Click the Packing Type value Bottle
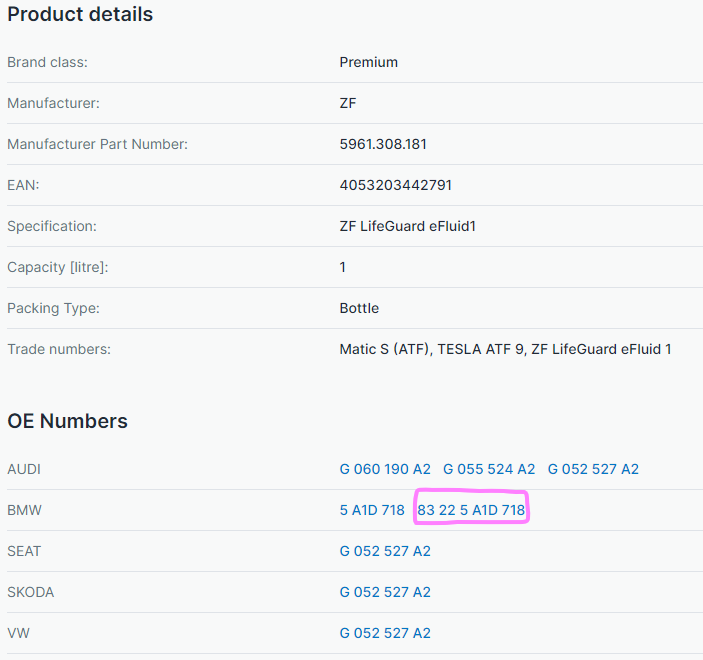Viewport: 703px width, 660px height. (359, 308)
